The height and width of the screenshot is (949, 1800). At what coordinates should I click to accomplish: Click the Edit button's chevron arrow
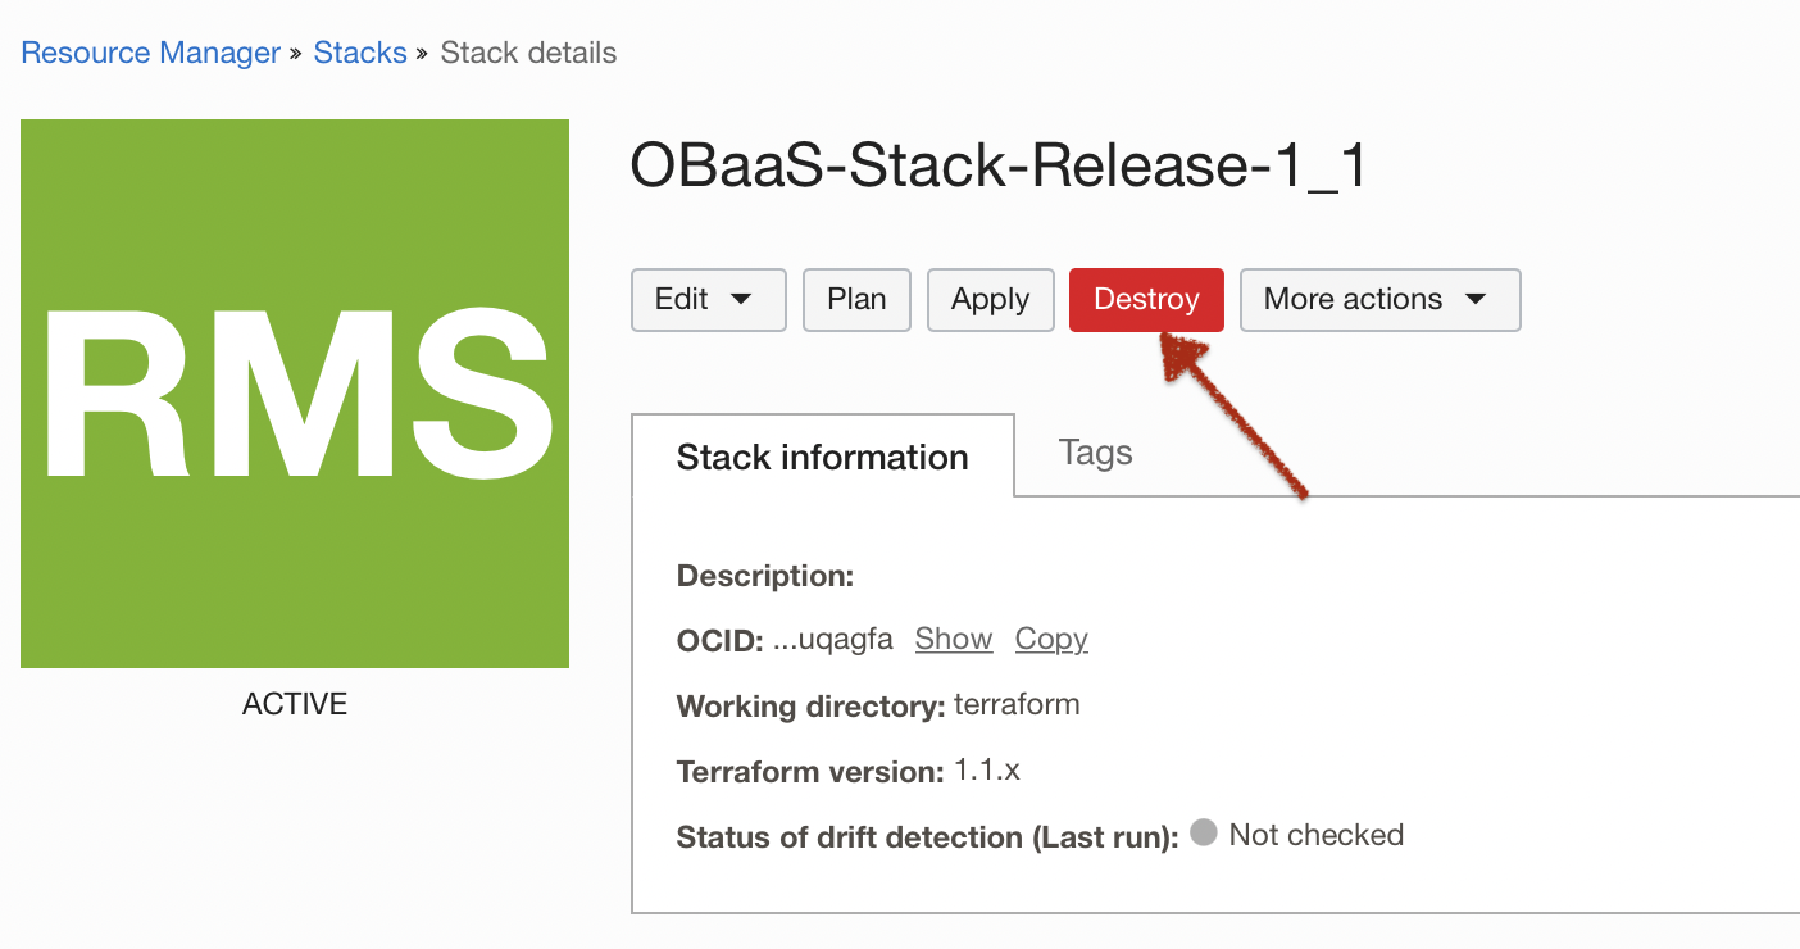click(741, 299)
